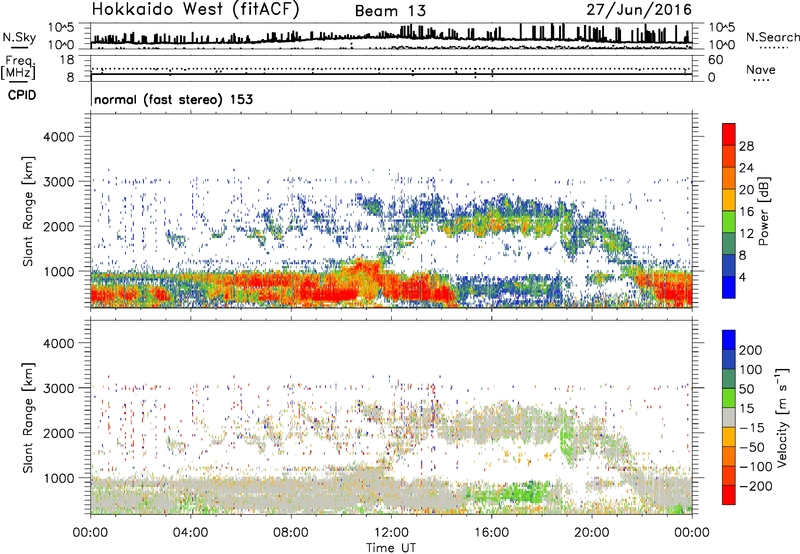Click the yellow-orange 16–20 dB power color segment

(x=729, y=200)
